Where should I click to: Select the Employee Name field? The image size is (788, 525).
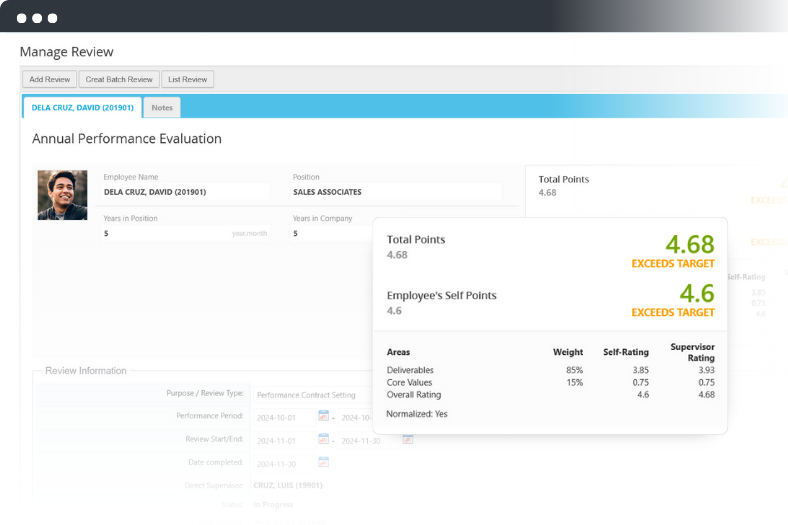185,192
